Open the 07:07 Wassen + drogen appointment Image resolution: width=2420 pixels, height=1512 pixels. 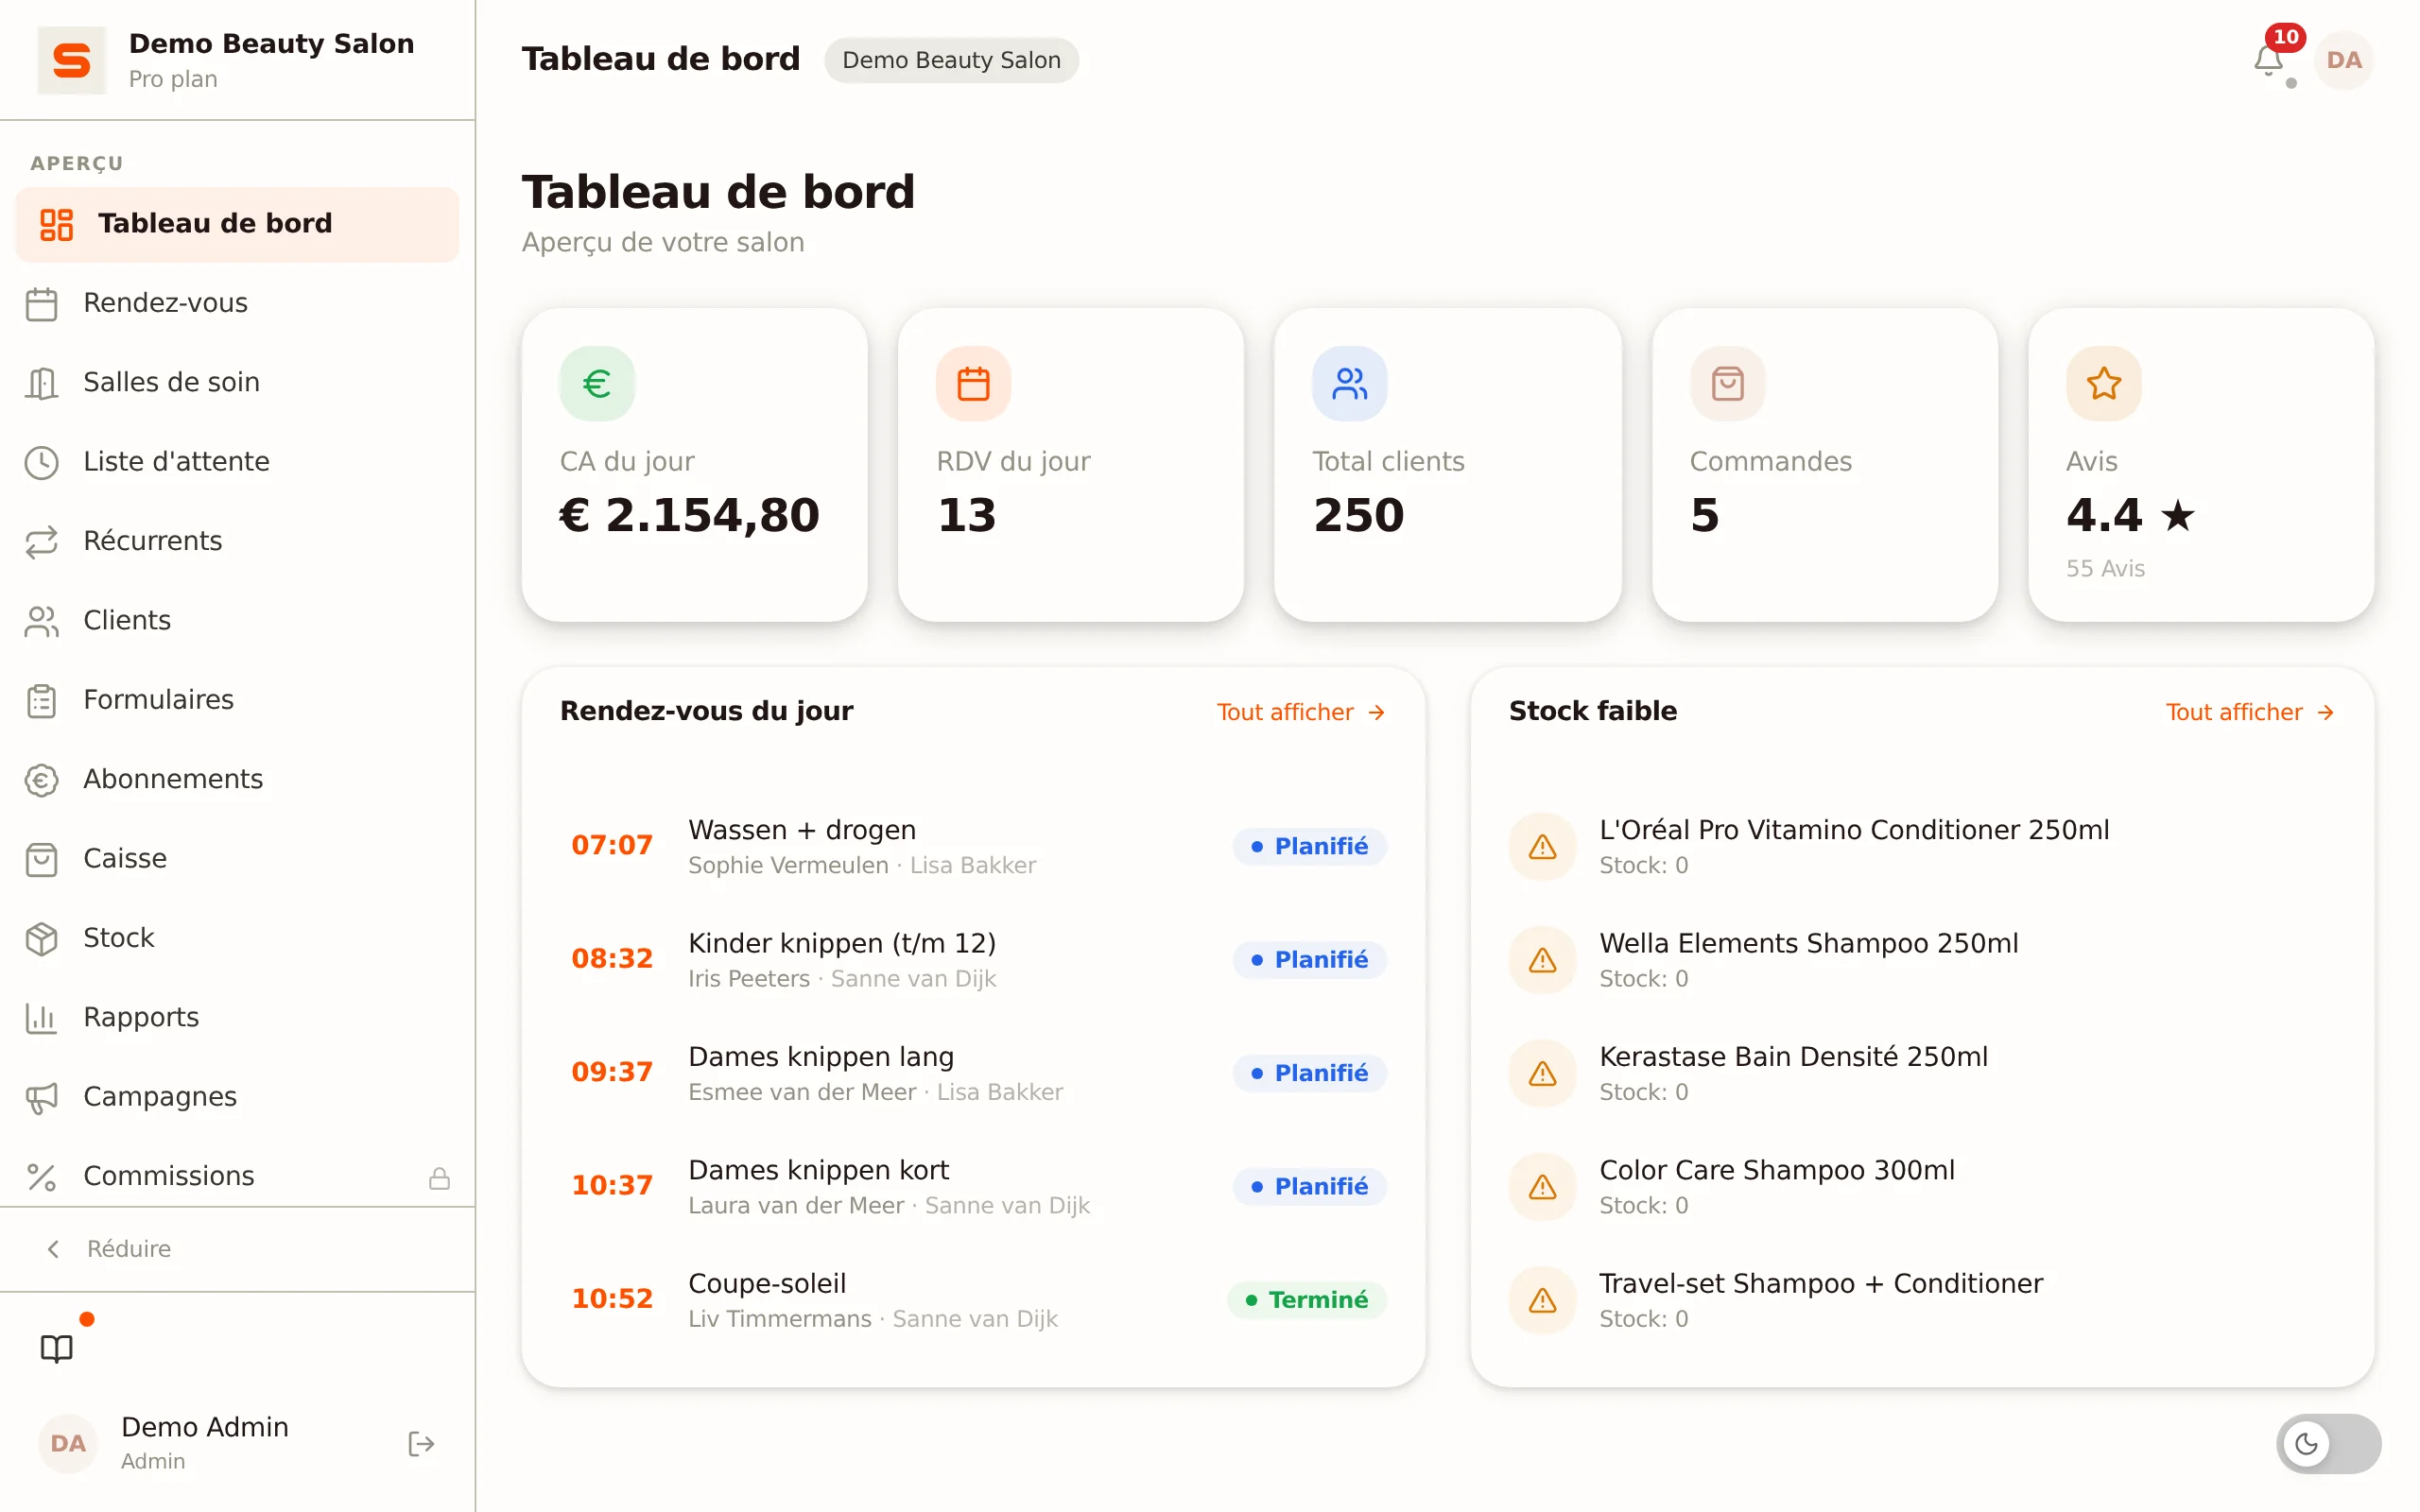click(x=973, y=846)
